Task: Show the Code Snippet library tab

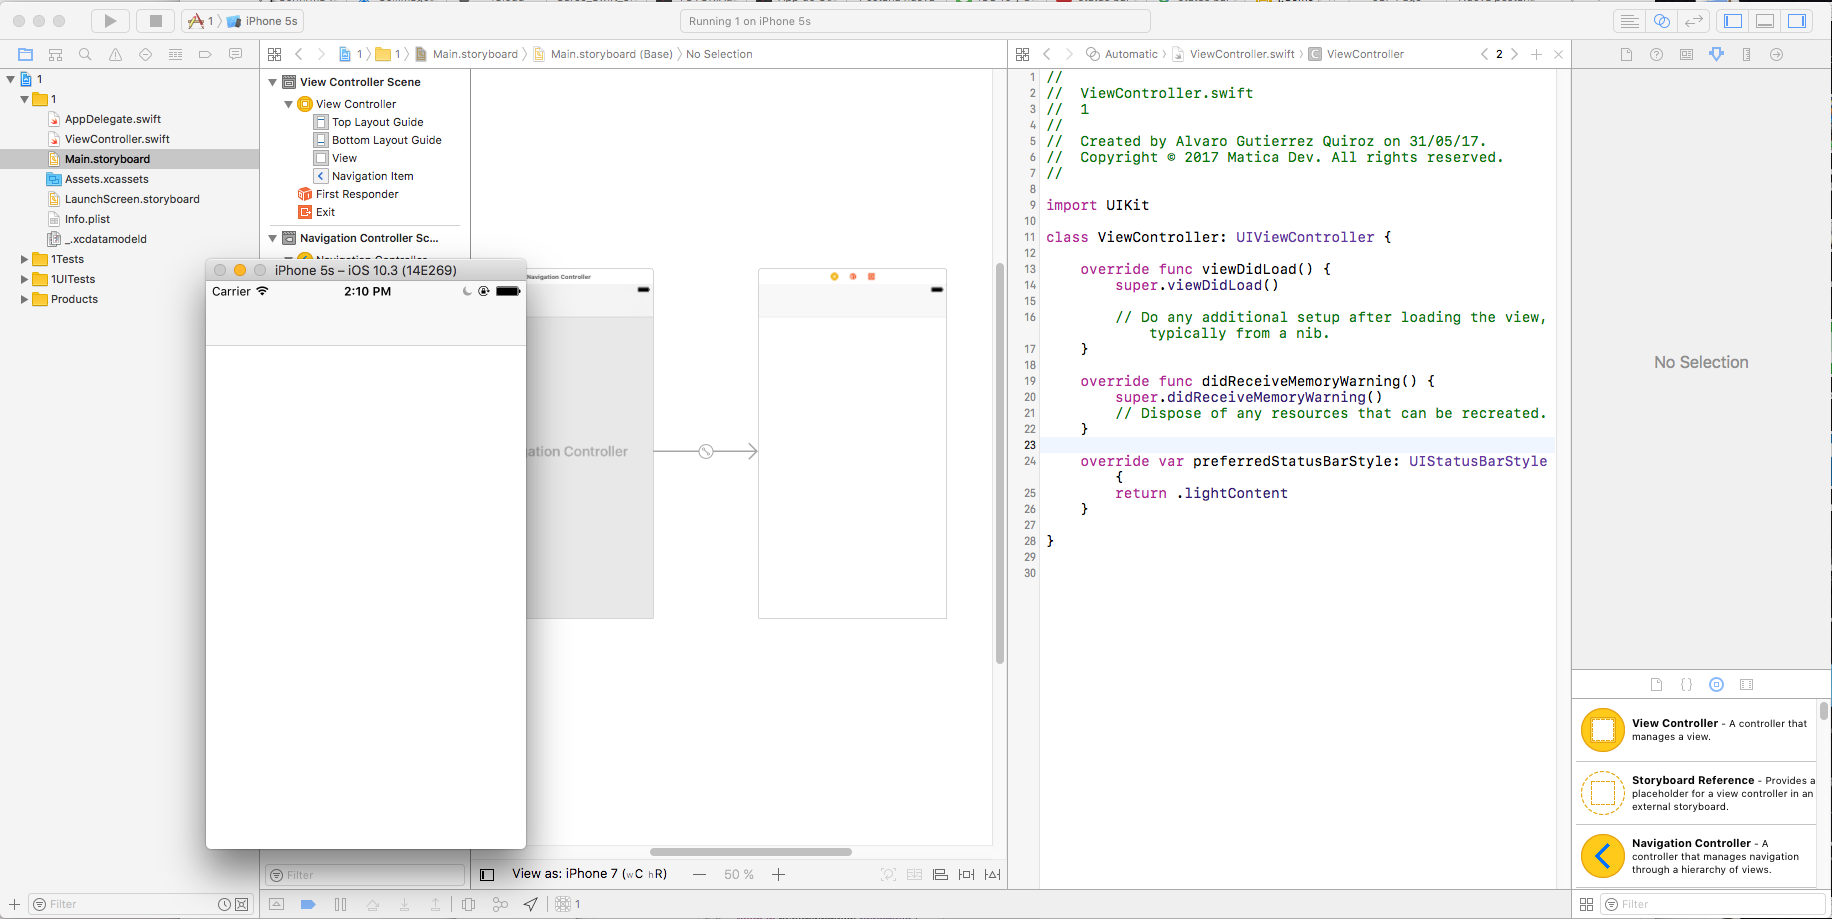Action: click(x=1686, y=685)
